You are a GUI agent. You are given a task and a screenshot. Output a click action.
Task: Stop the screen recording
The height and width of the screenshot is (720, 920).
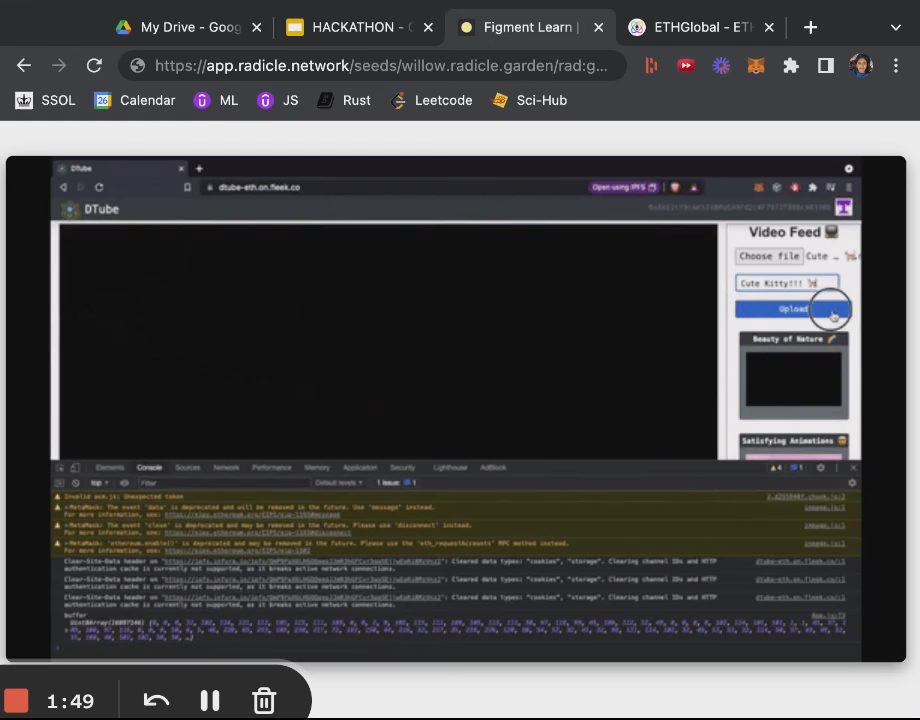tap(16, 700)
